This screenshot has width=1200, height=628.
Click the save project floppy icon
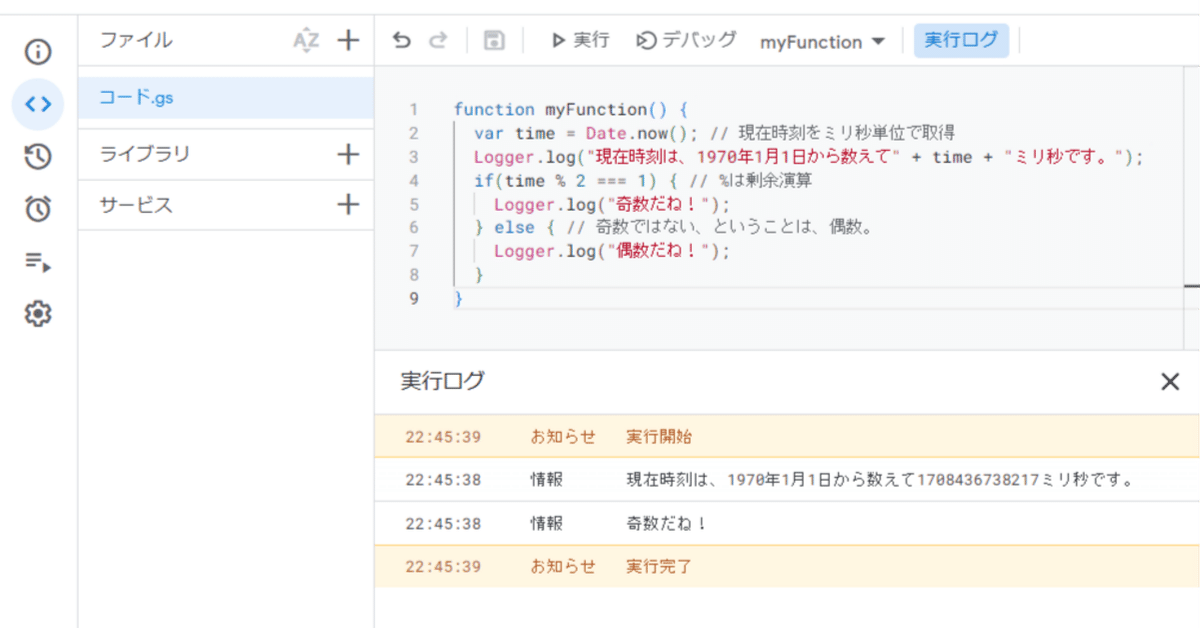(x=494, y=41)
